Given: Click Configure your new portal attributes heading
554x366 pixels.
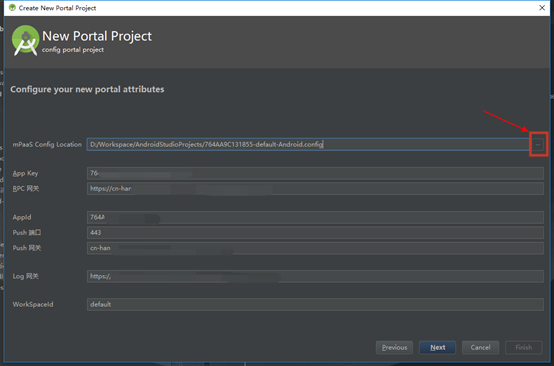Looking at the screenshot, I should click(x=87, y=89).
